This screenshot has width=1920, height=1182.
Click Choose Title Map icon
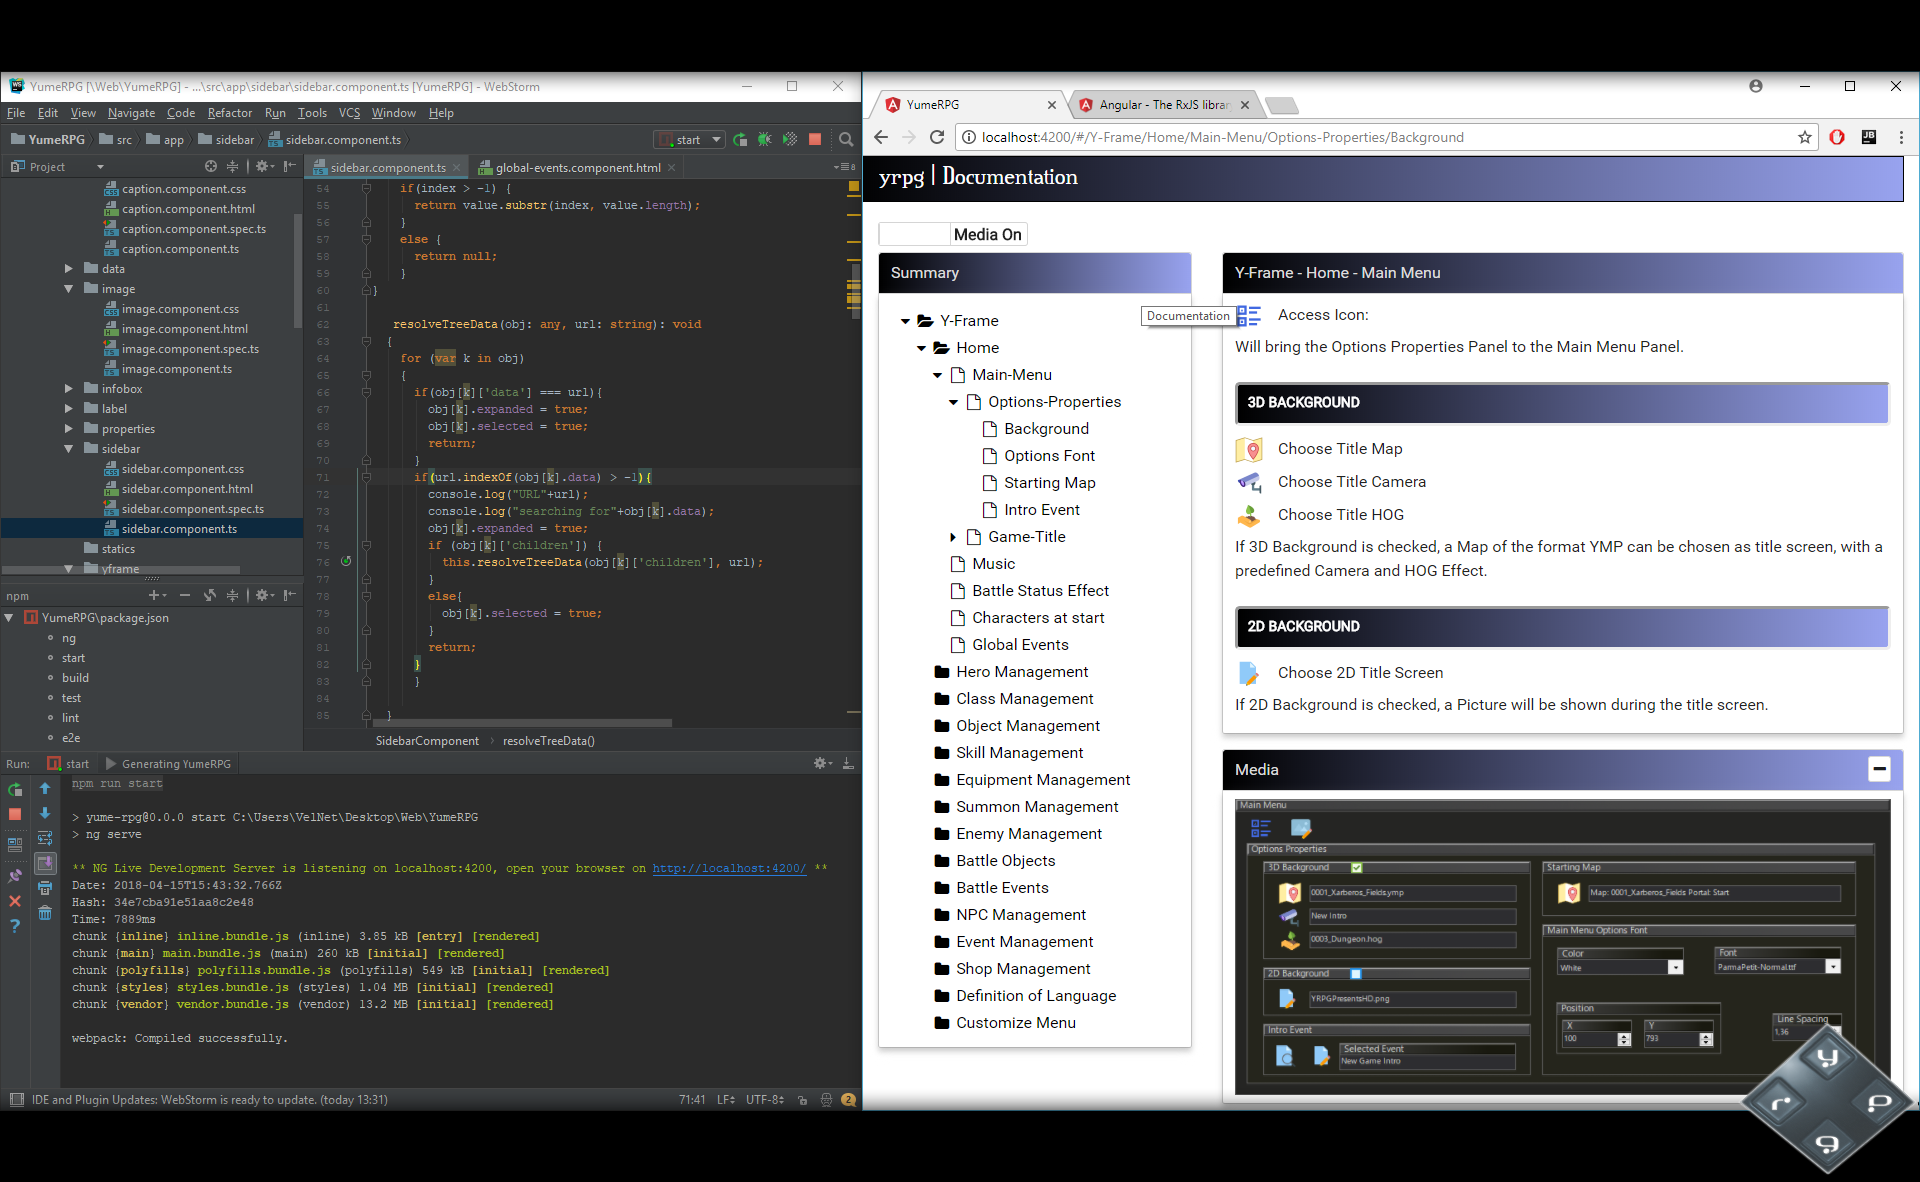(x=1251, y=448)
